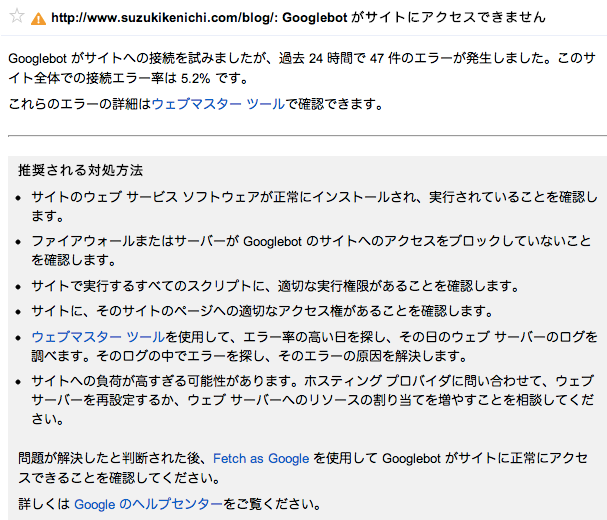The height and width of the screenshot is (520, 607).
Task: Open ウェブマスター ツール link in bullet list
Action: tap(98, 336)
